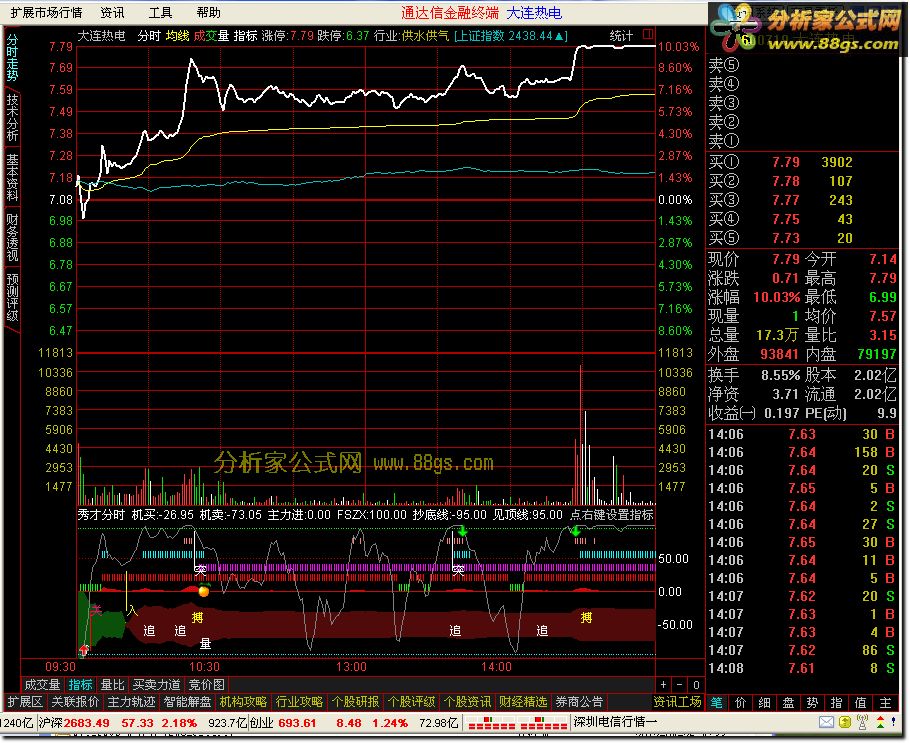
Task: Open the 帮助 menu
Action: point(209,12)
